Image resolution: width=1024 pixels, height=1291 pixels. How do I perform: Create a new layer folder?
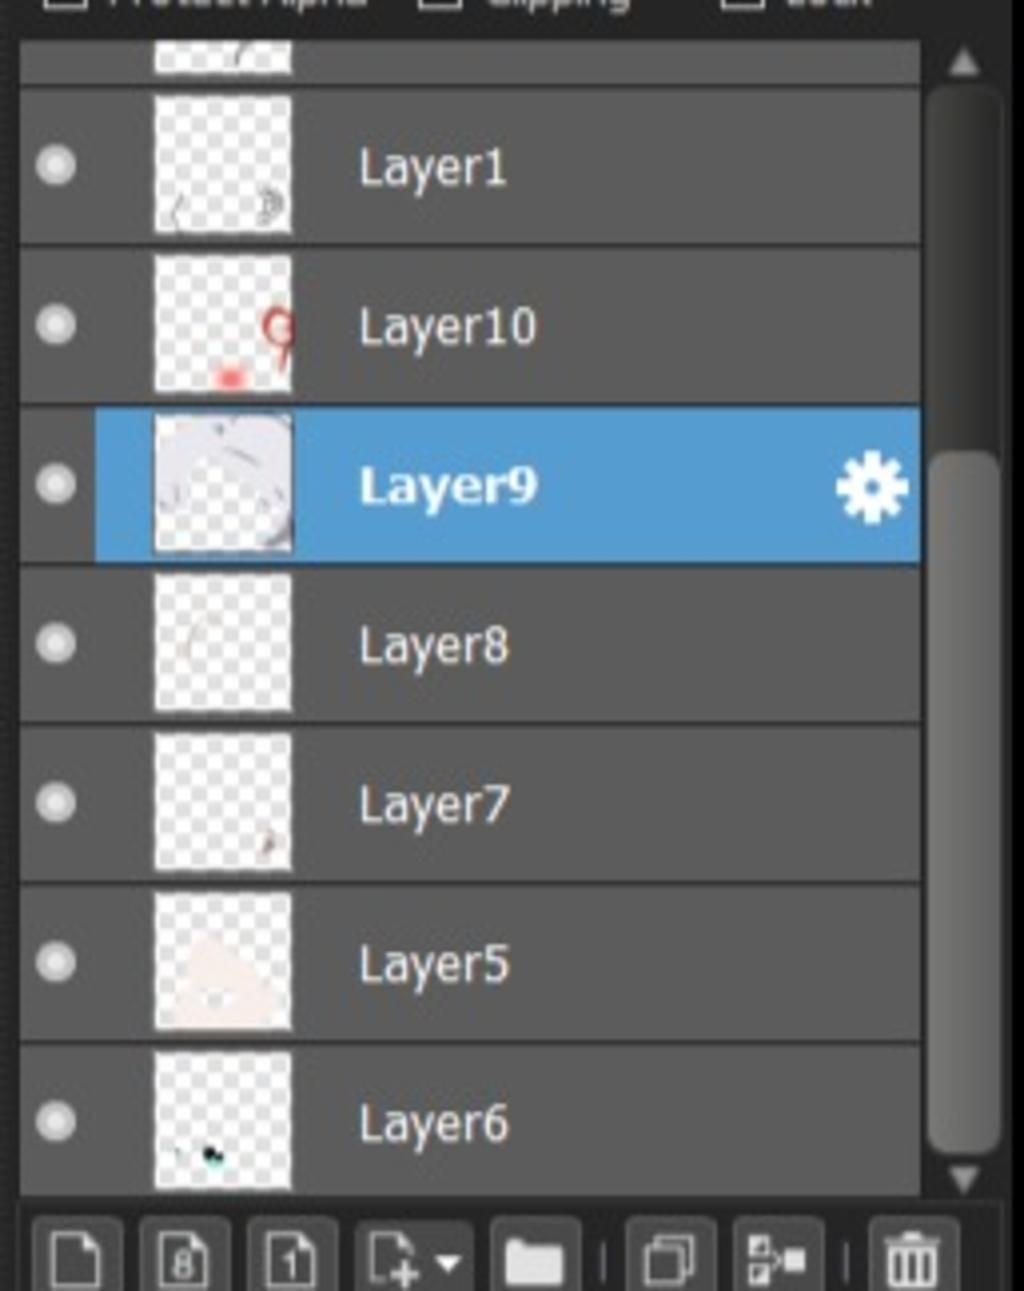pyautogui.click(x=536, y=1256)
